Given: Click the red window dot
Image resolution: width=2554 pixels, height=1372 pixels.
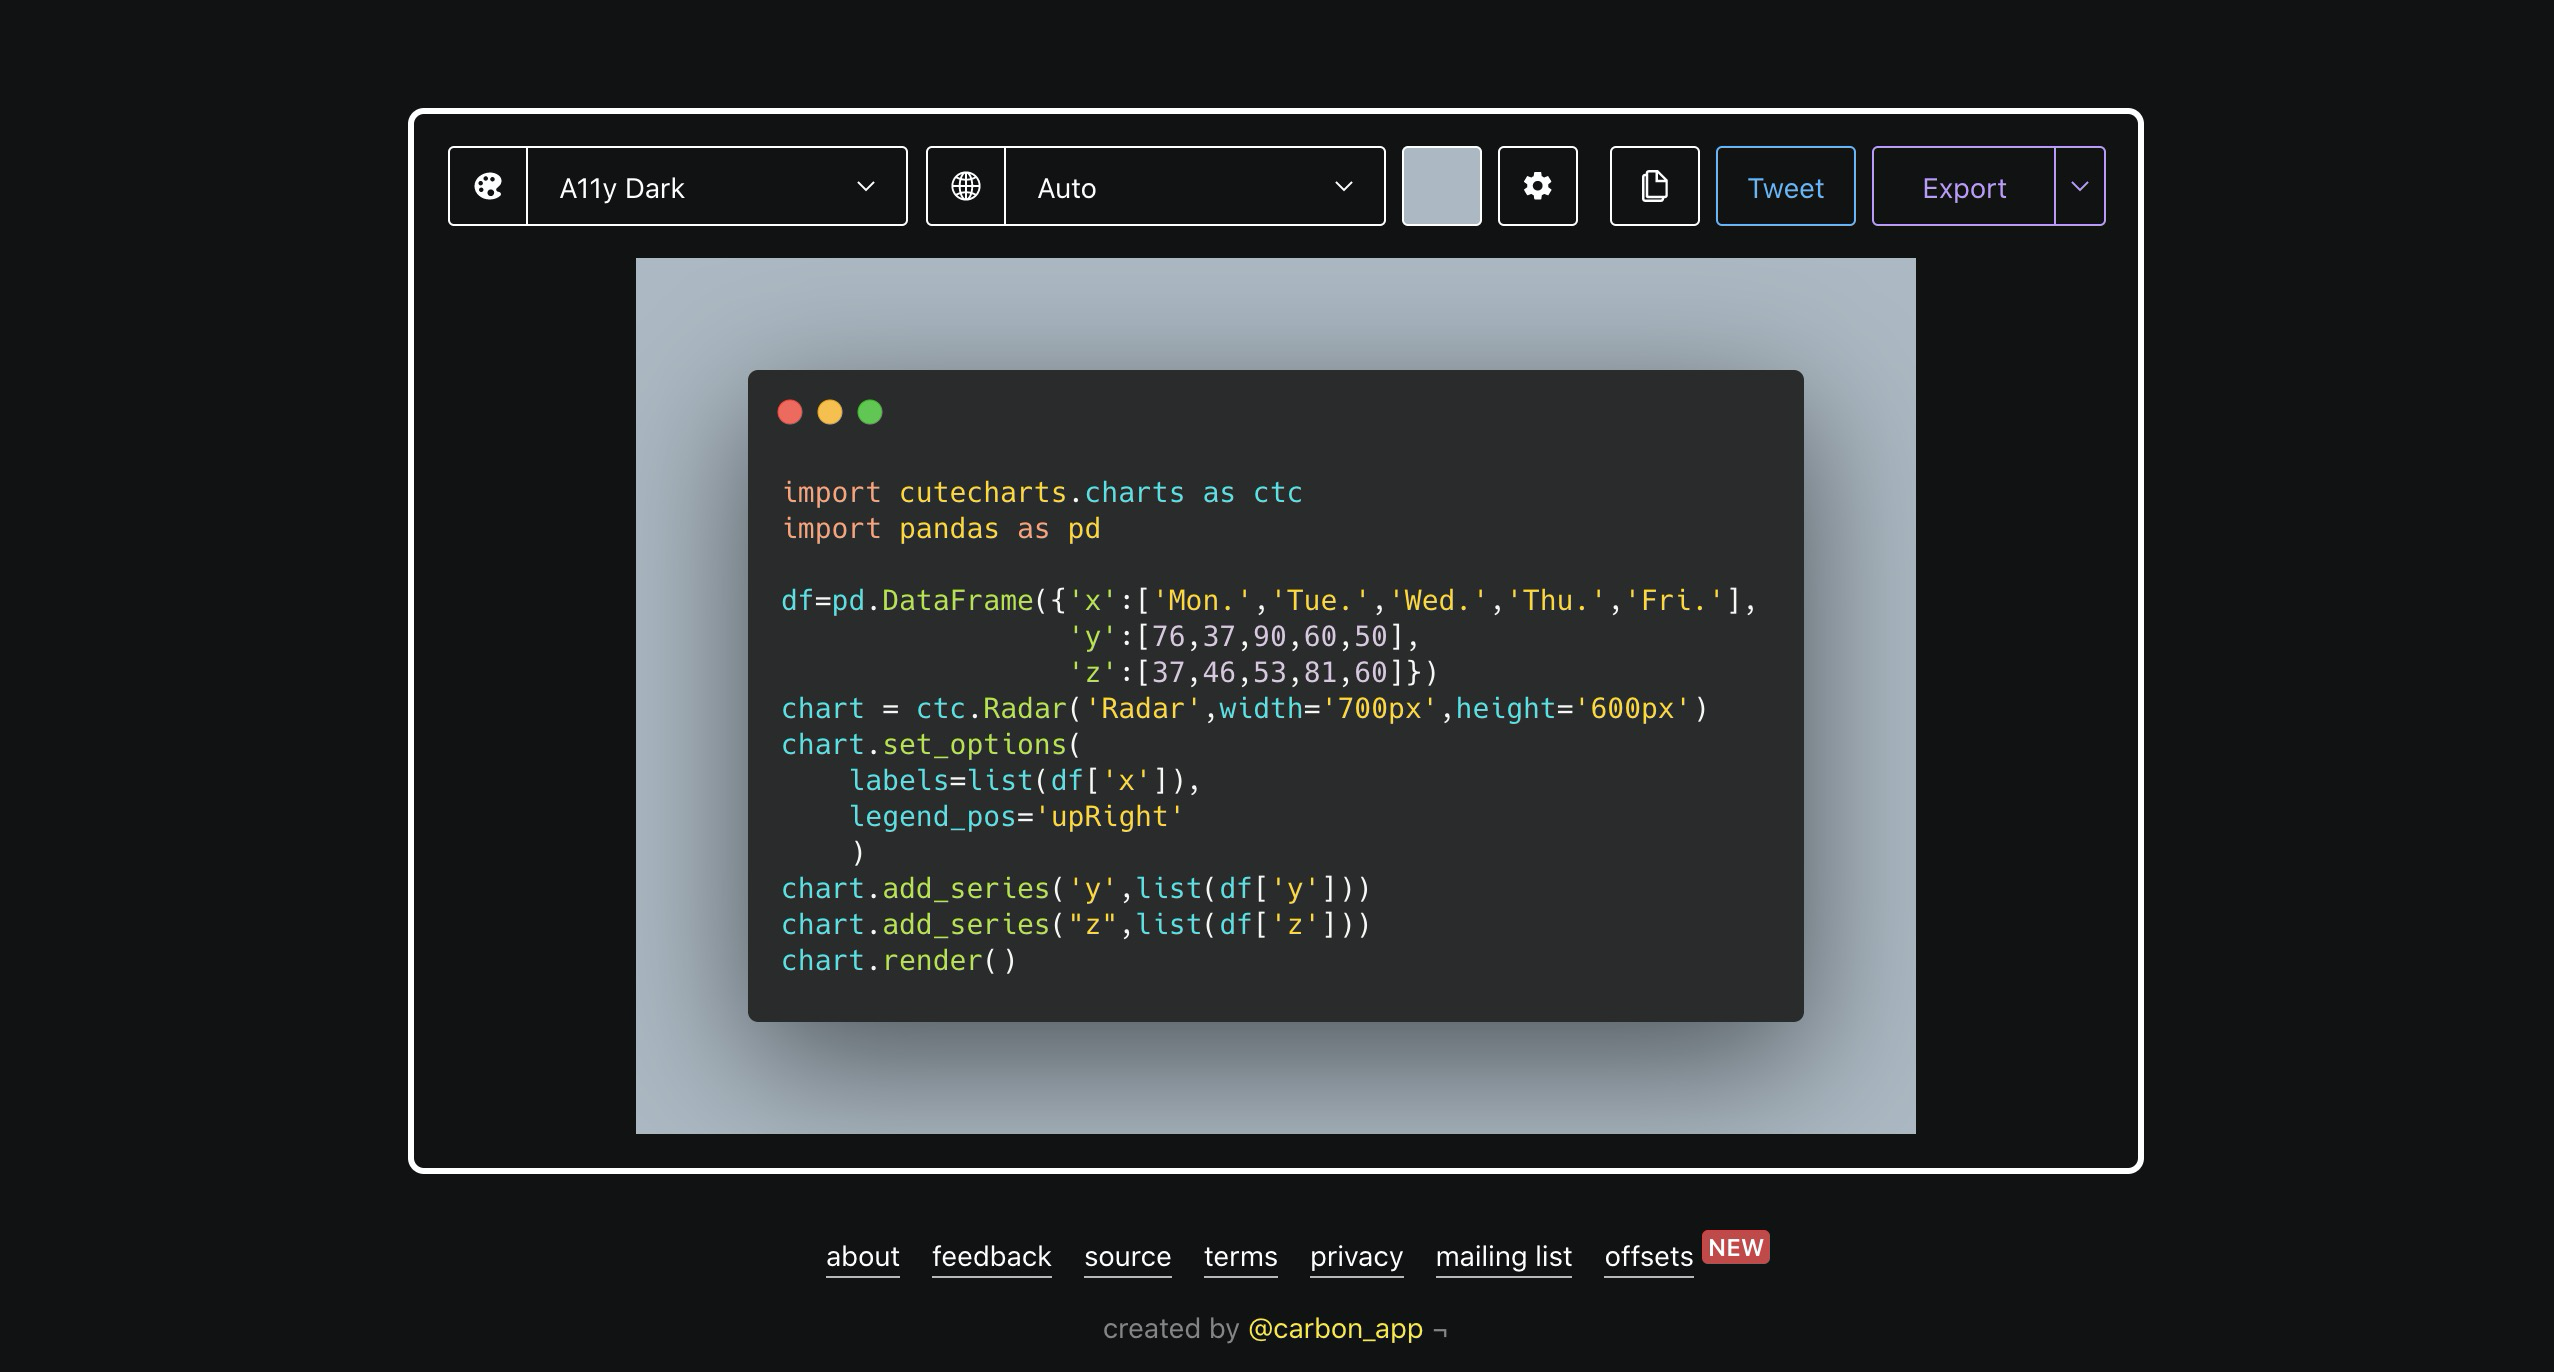Looking at the screenshot, I should (790, 412).
